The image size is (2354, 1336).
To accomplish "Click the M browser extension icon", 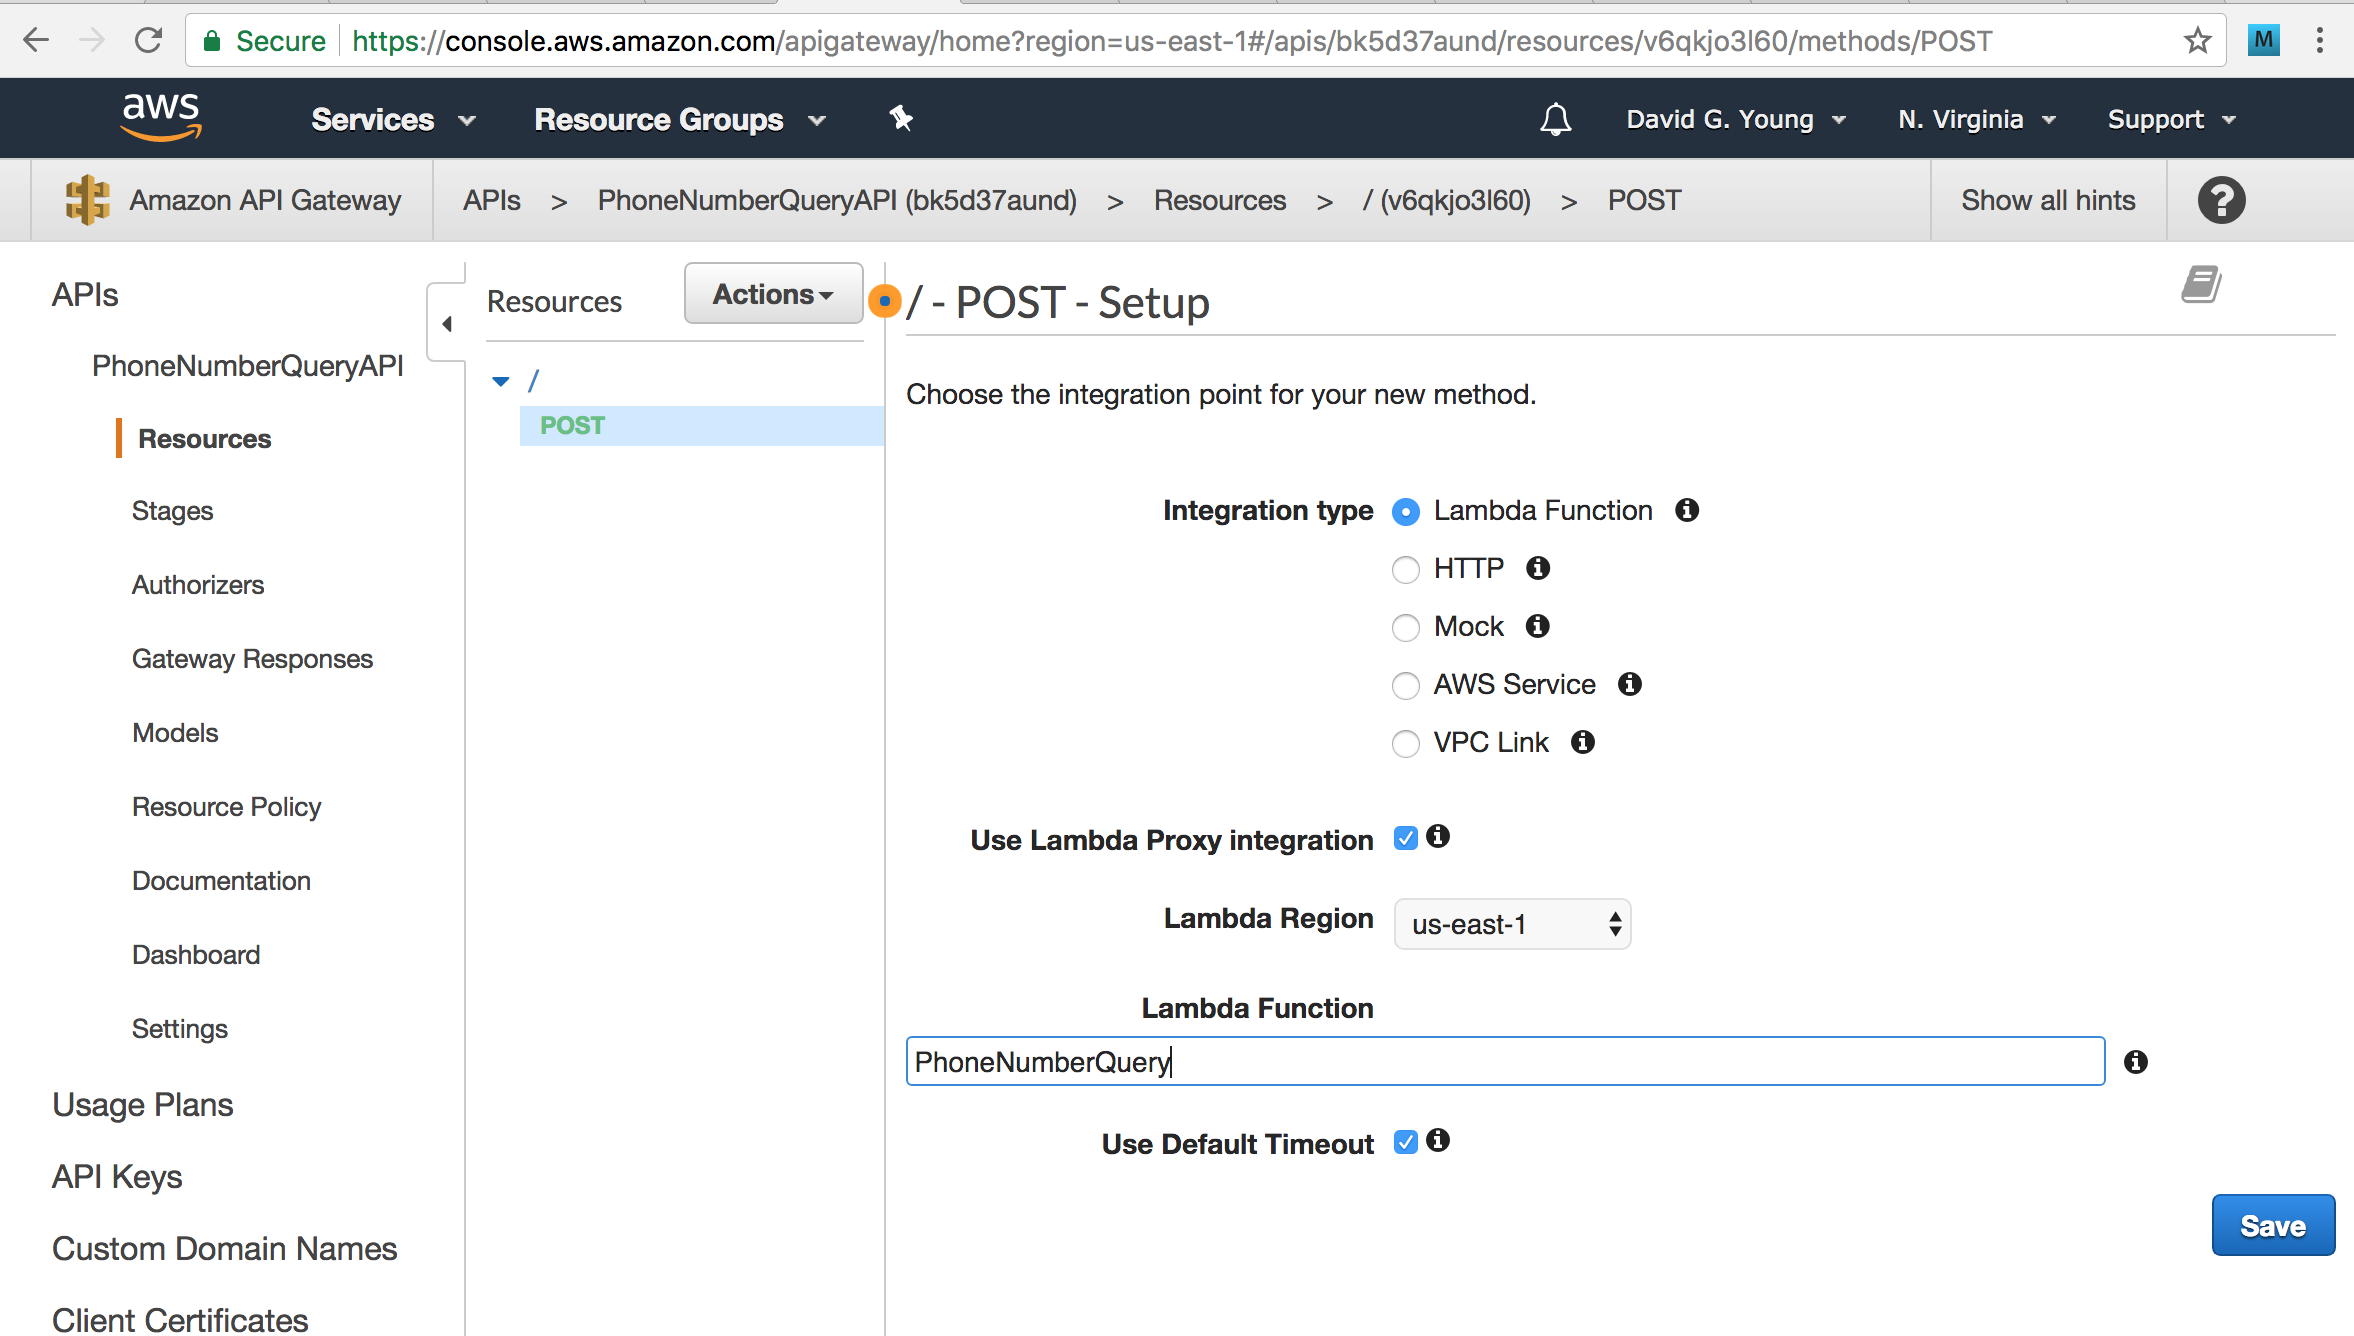I will (x=2263, y=40).
